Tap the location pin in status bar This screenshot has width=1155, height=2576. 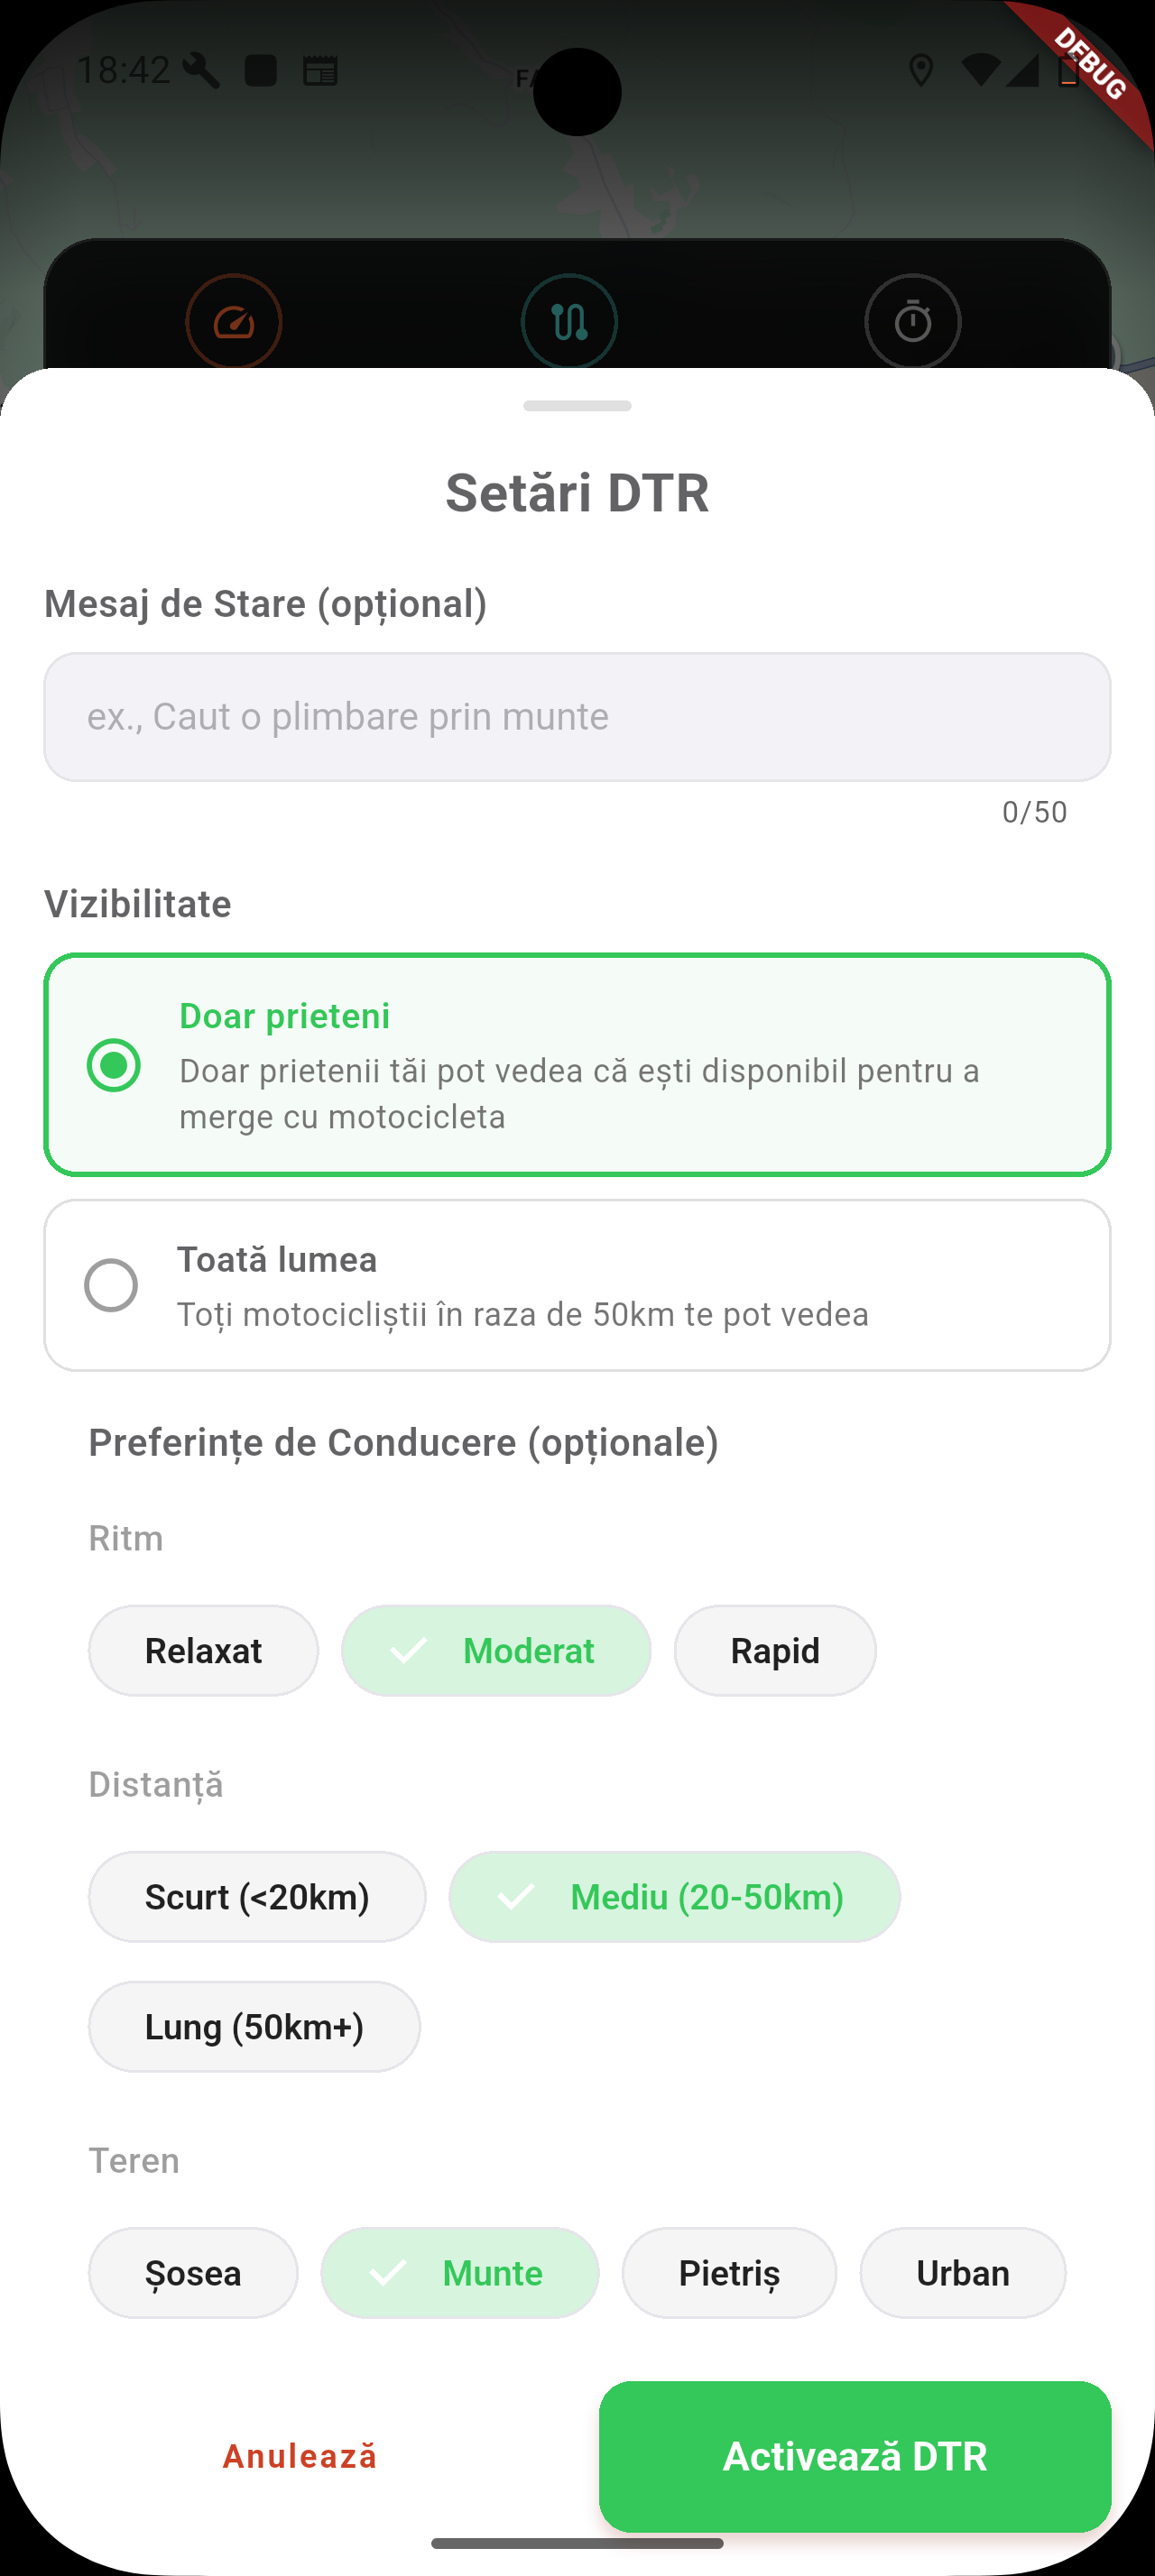pyautogui.click(x=920, y=71)
